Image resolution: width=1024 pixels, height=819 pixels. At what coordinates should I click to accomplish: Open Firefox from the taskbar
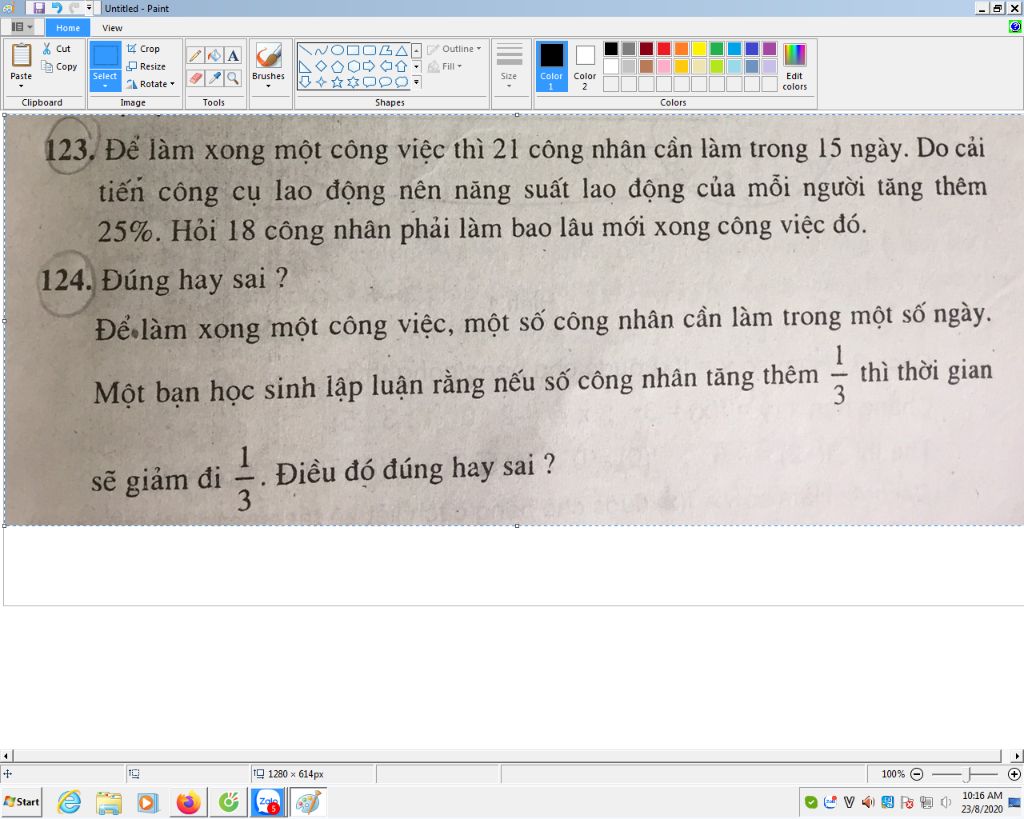pos(189,802)
